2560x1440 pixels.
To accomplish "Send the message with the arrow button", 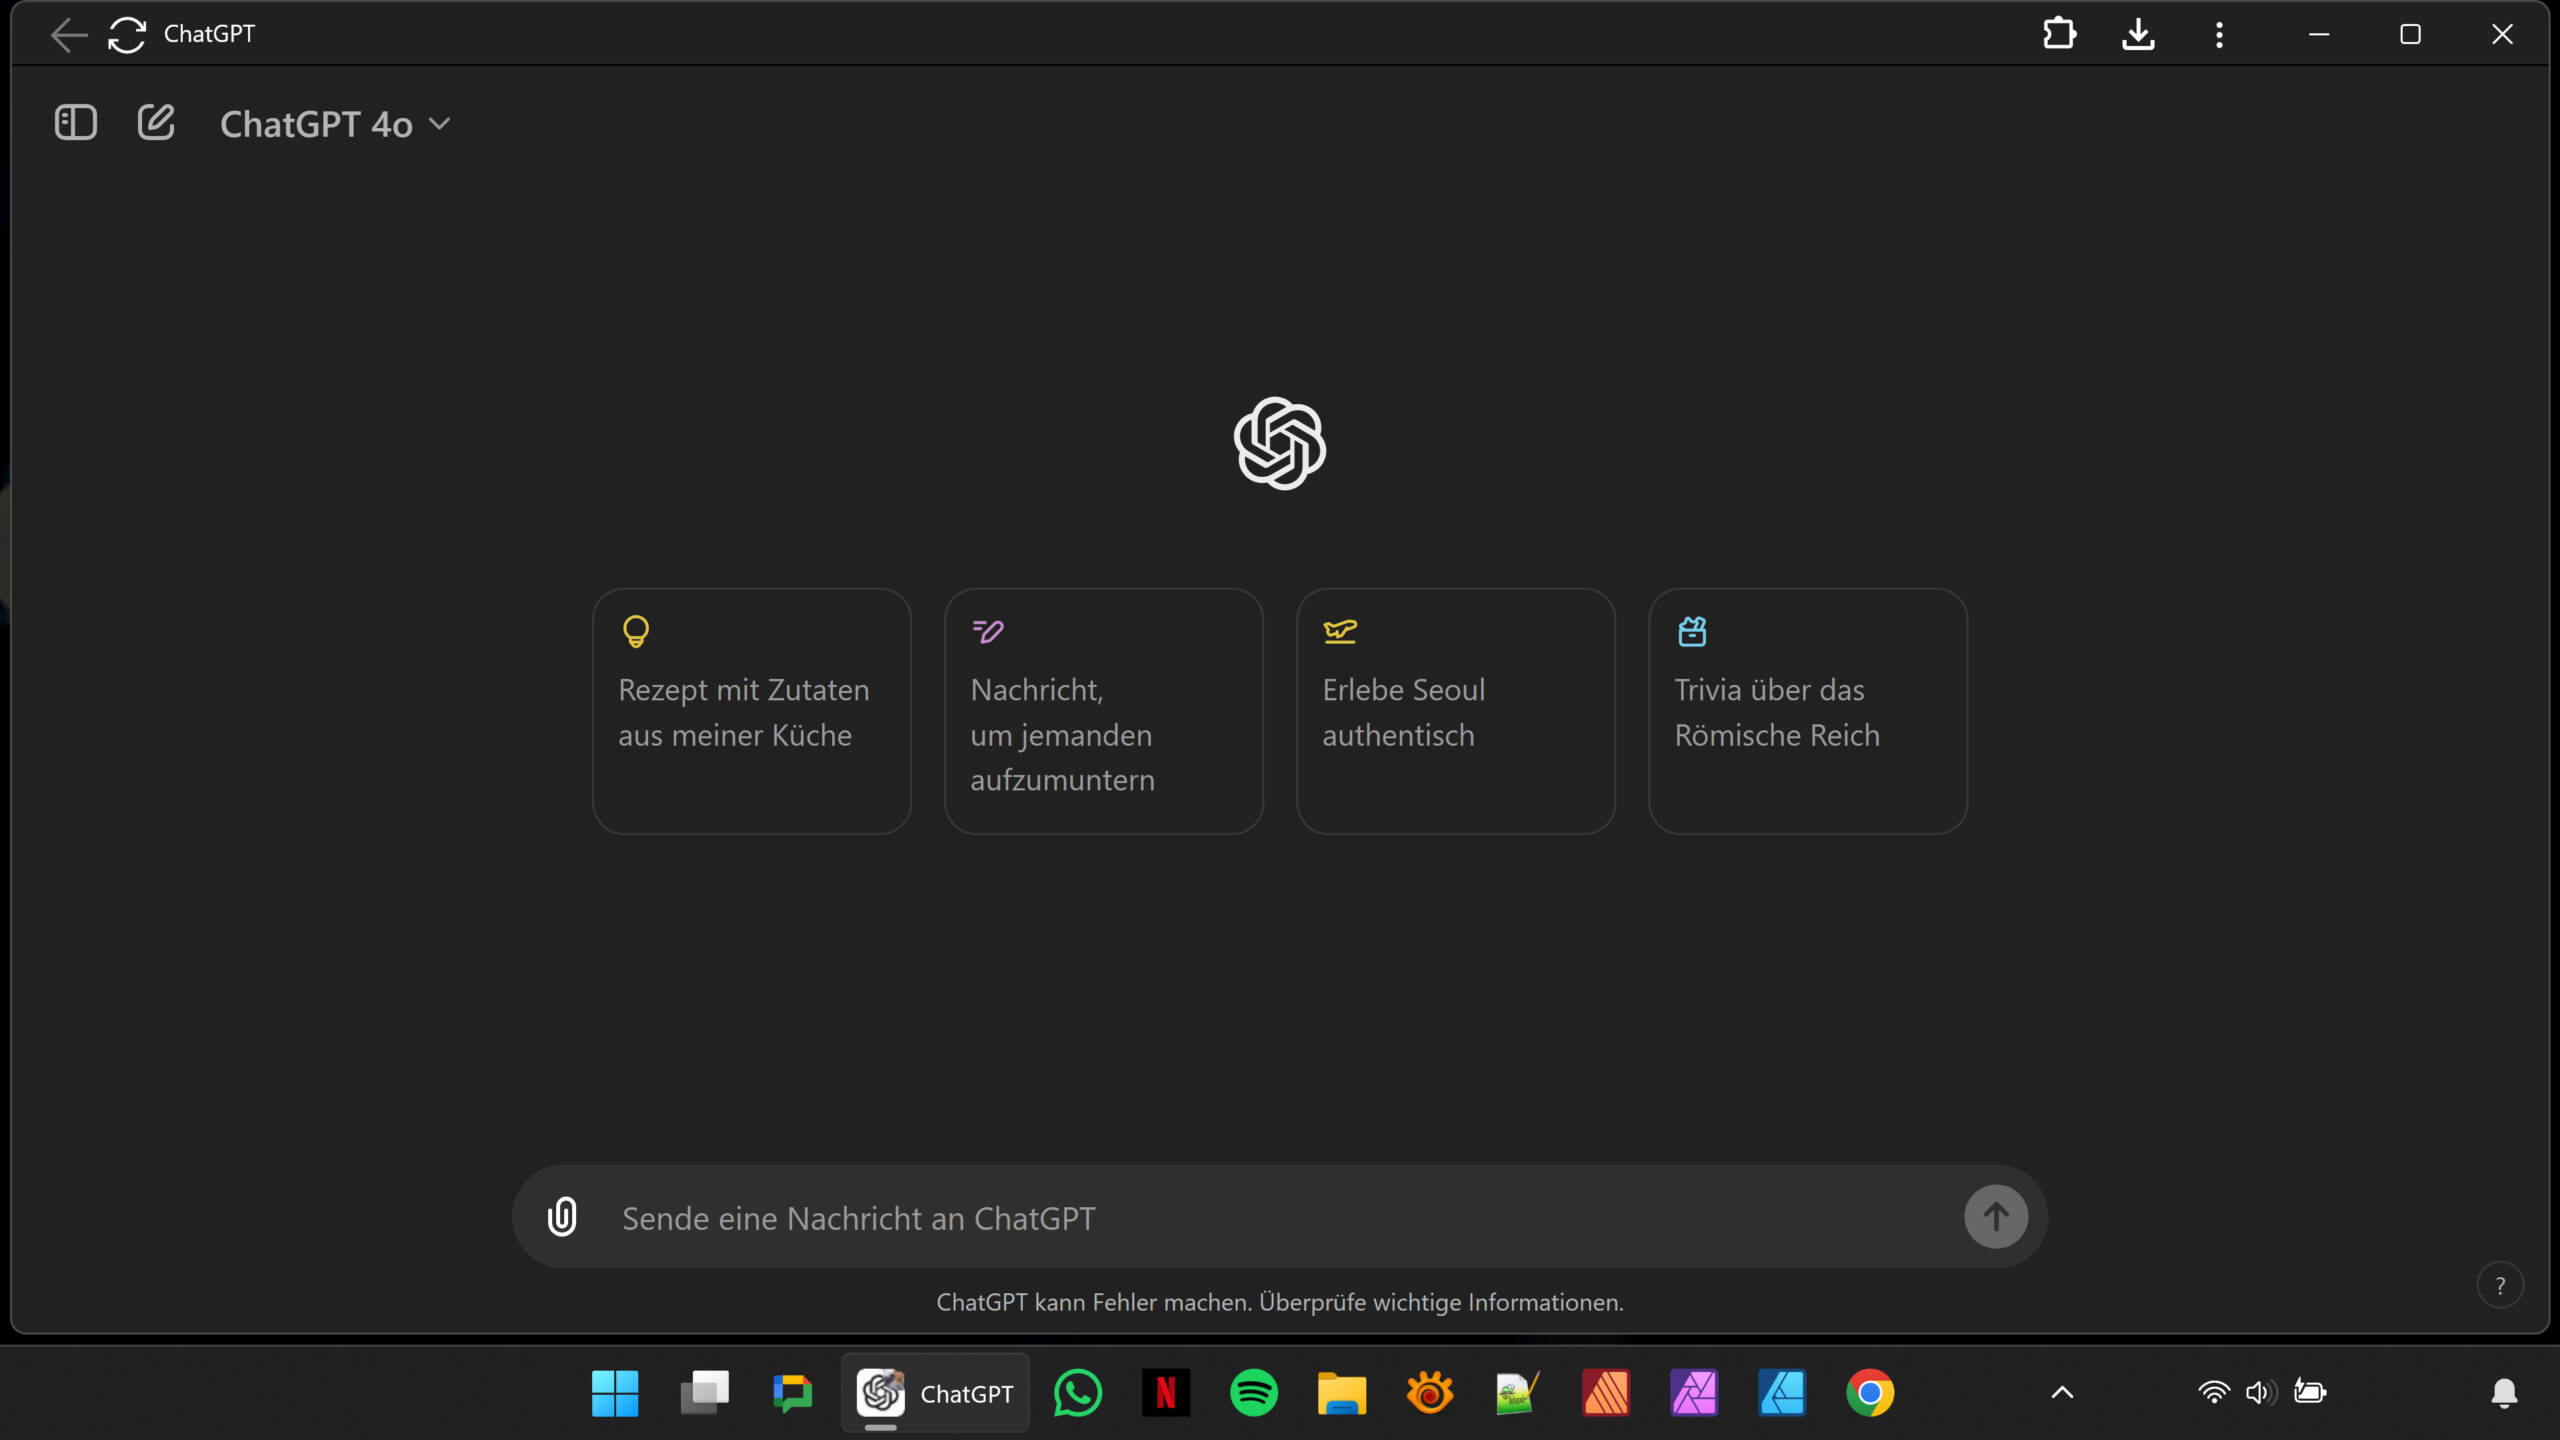I will click(1994, 1216).
